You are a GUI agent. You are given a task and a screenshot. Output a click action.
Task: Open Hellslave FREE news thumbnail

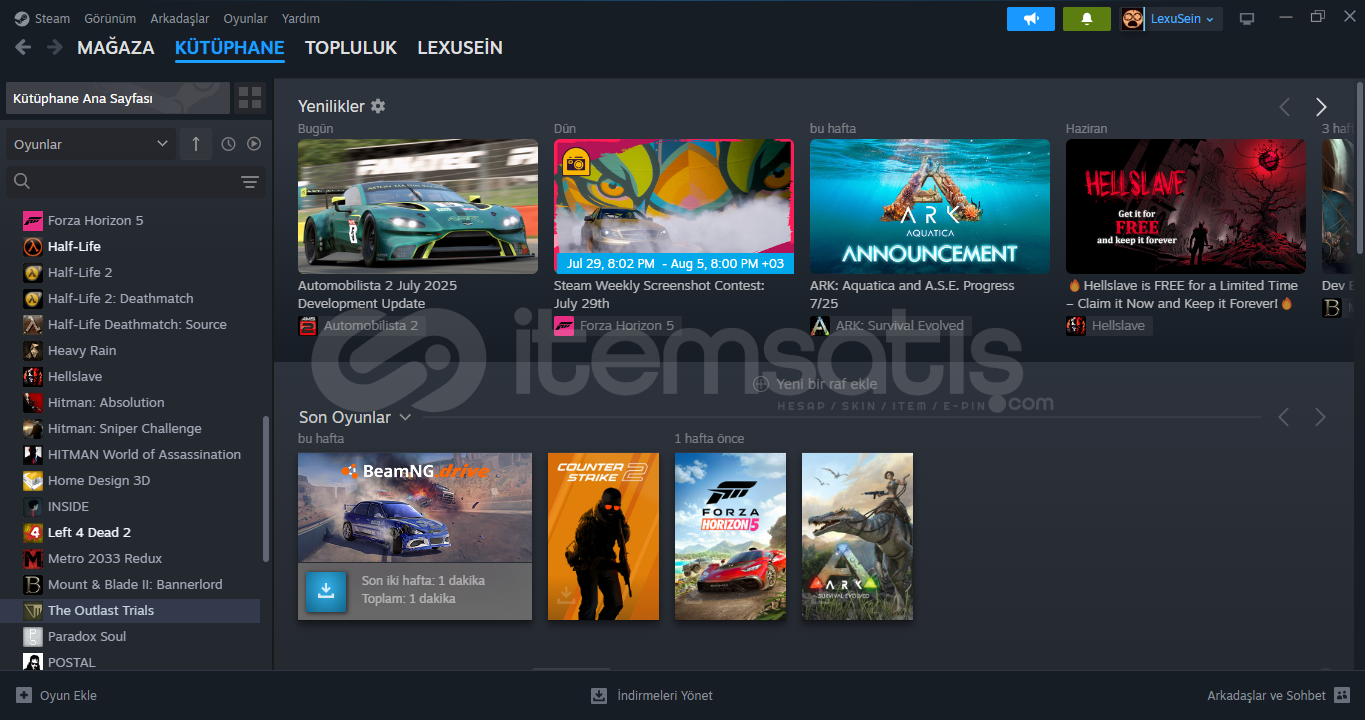coord(1186,206)
